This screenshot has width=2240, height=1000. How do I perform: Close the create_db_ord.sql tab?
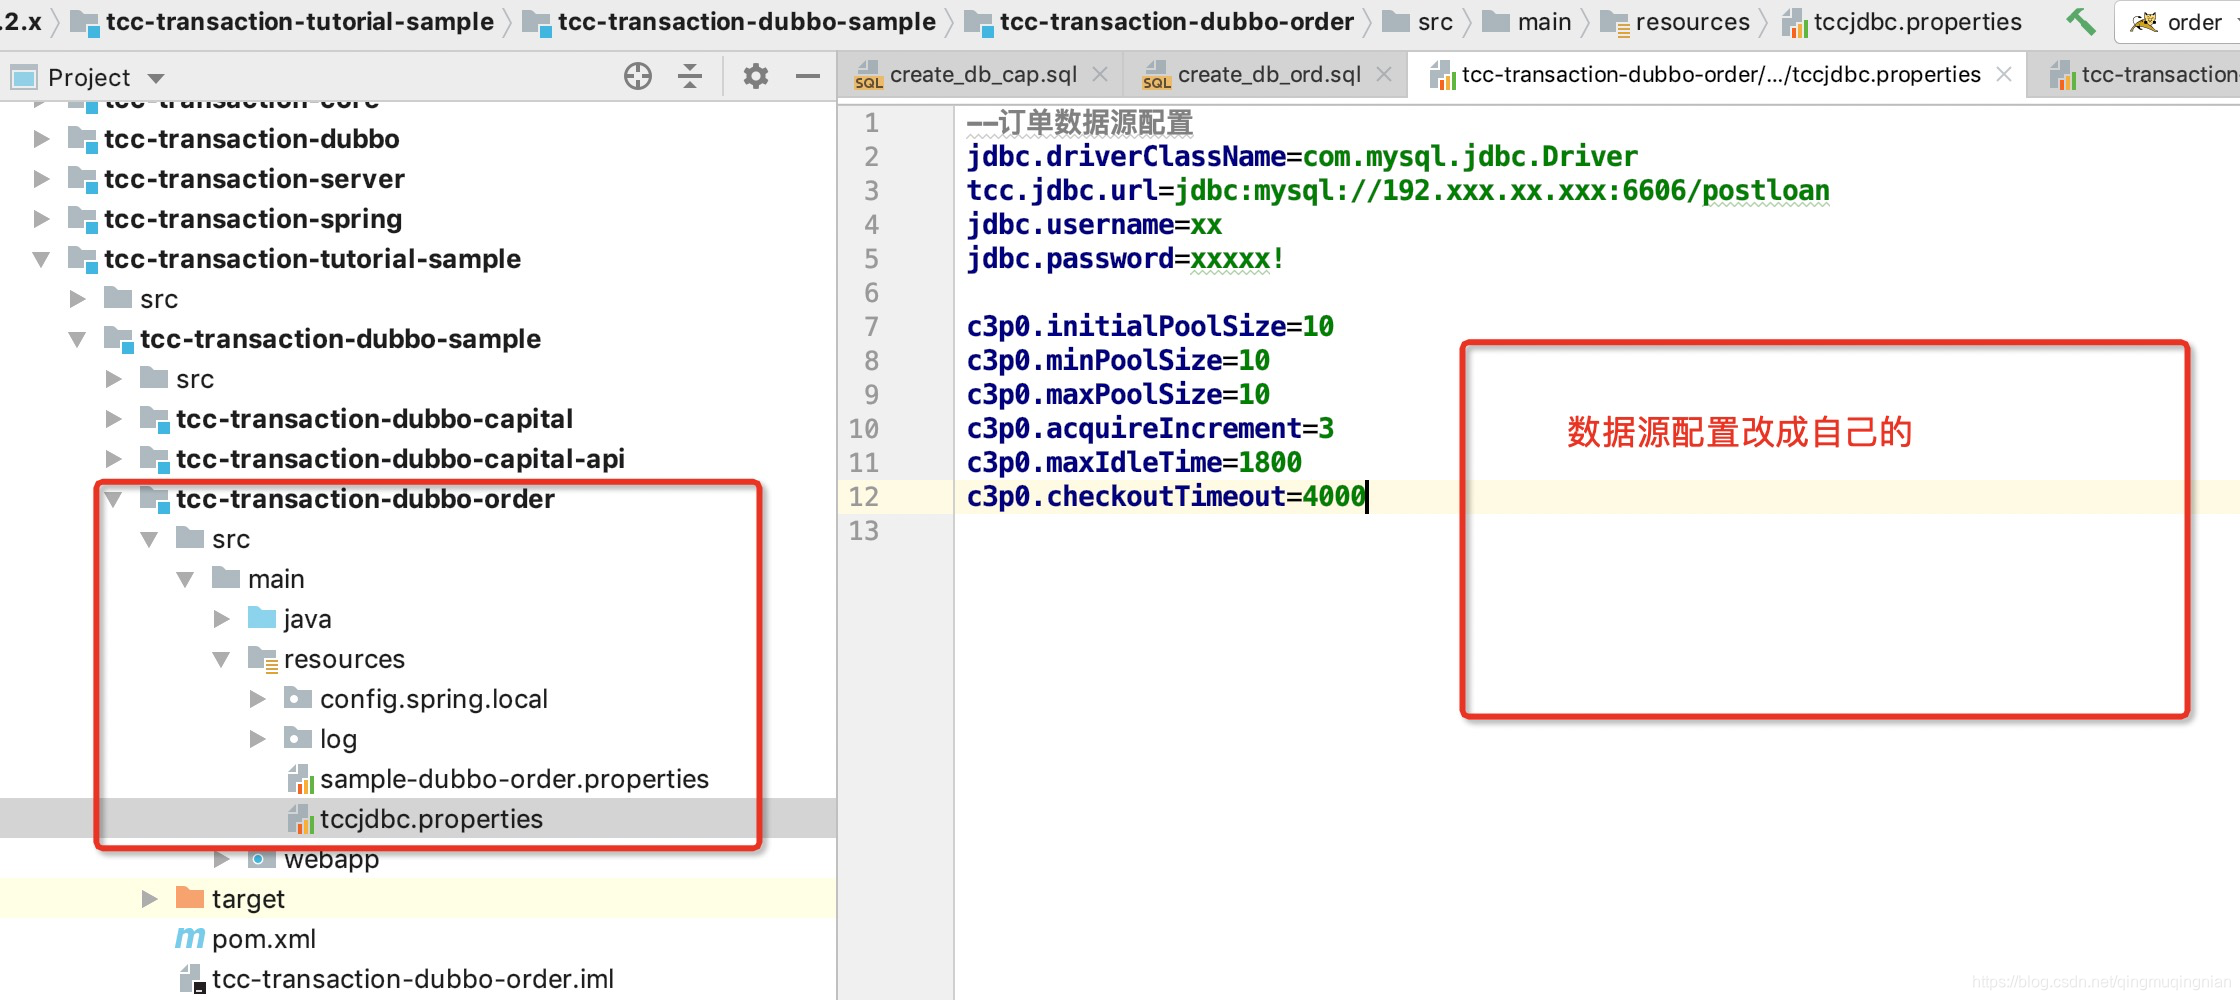coord(1384,75)
